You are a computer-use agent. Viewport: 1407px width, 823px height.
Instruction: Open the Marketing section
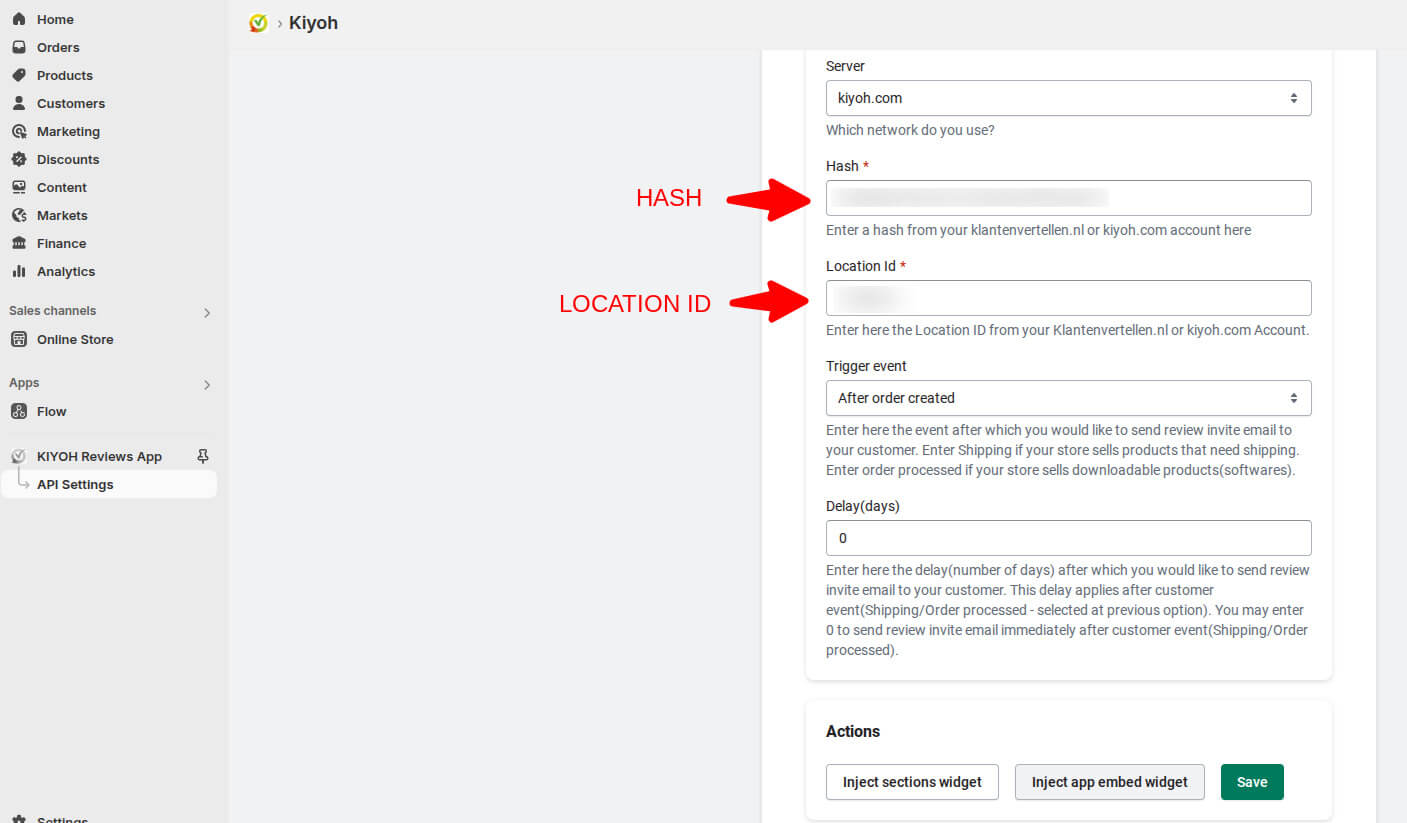point(68,131)
